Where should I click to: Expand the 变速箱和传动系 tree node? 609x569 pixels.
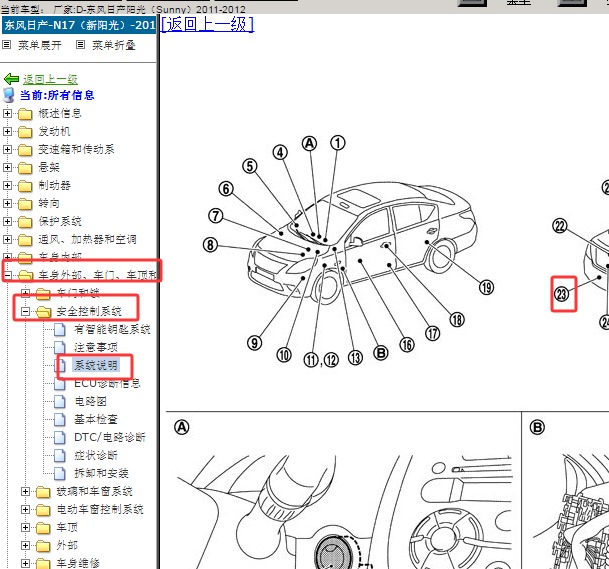click(7, 149)
